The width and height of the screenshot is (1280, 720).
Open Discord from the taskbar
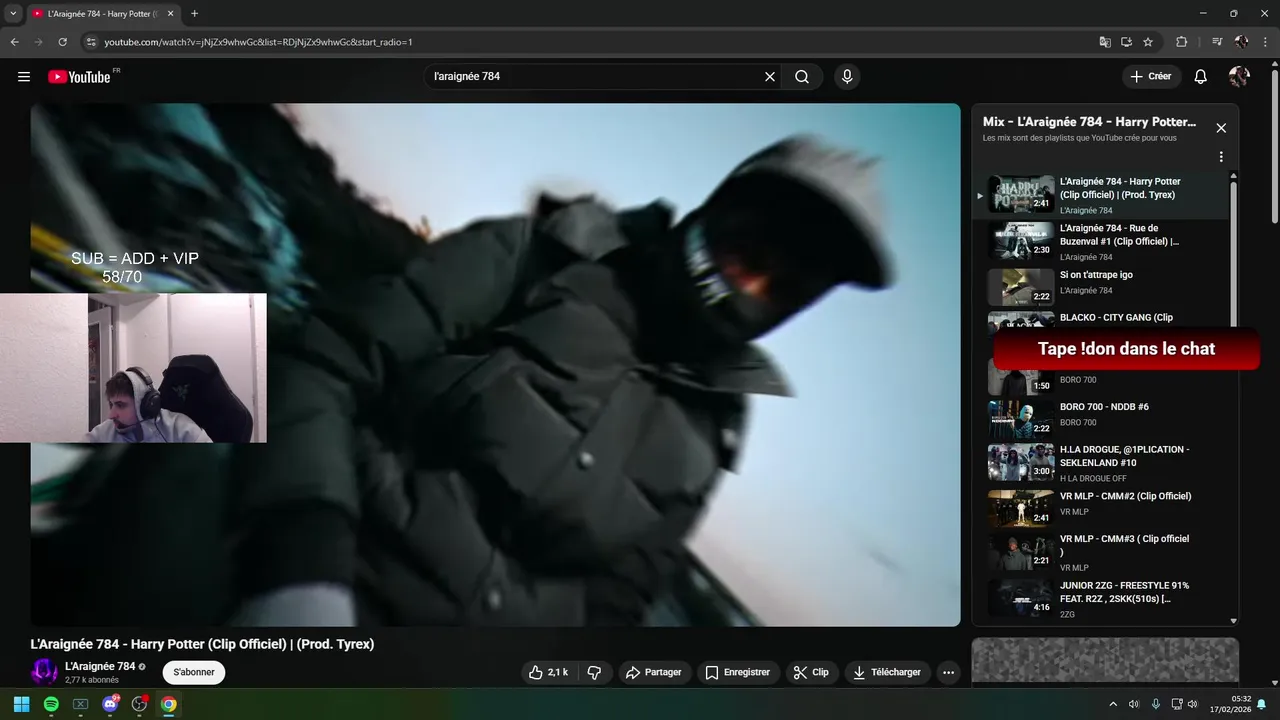(110, 704)
